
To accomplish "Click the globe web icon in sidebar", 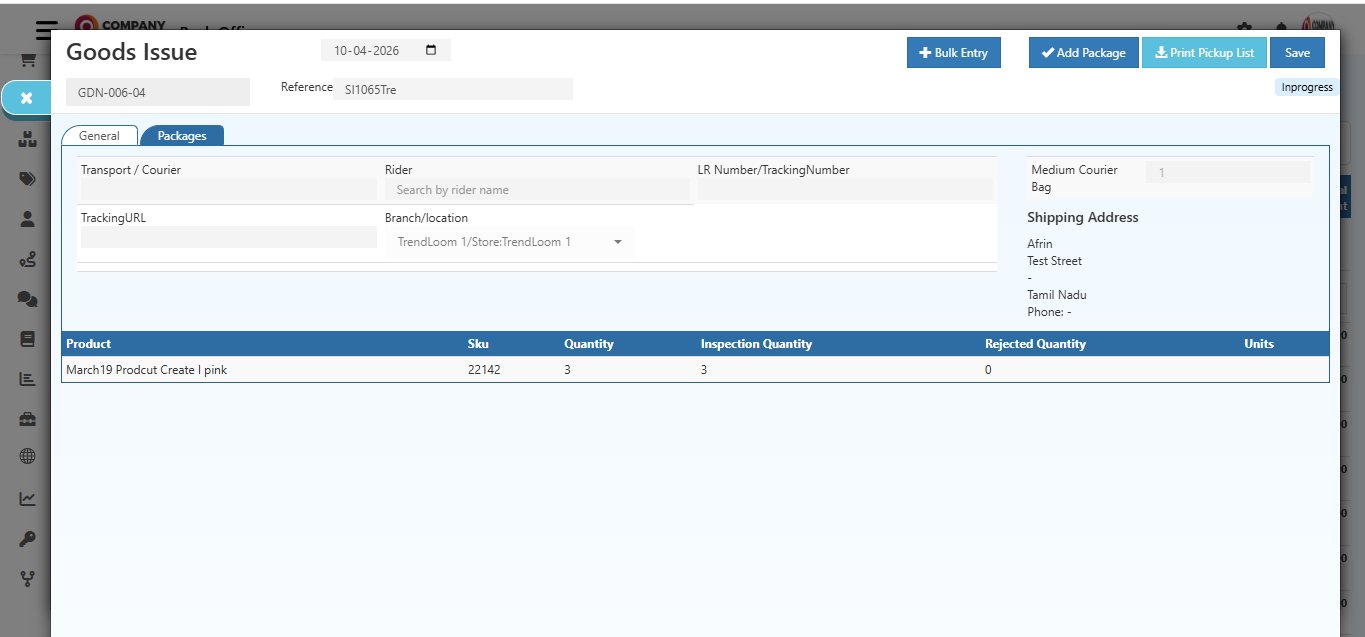I will pos(27,458).
